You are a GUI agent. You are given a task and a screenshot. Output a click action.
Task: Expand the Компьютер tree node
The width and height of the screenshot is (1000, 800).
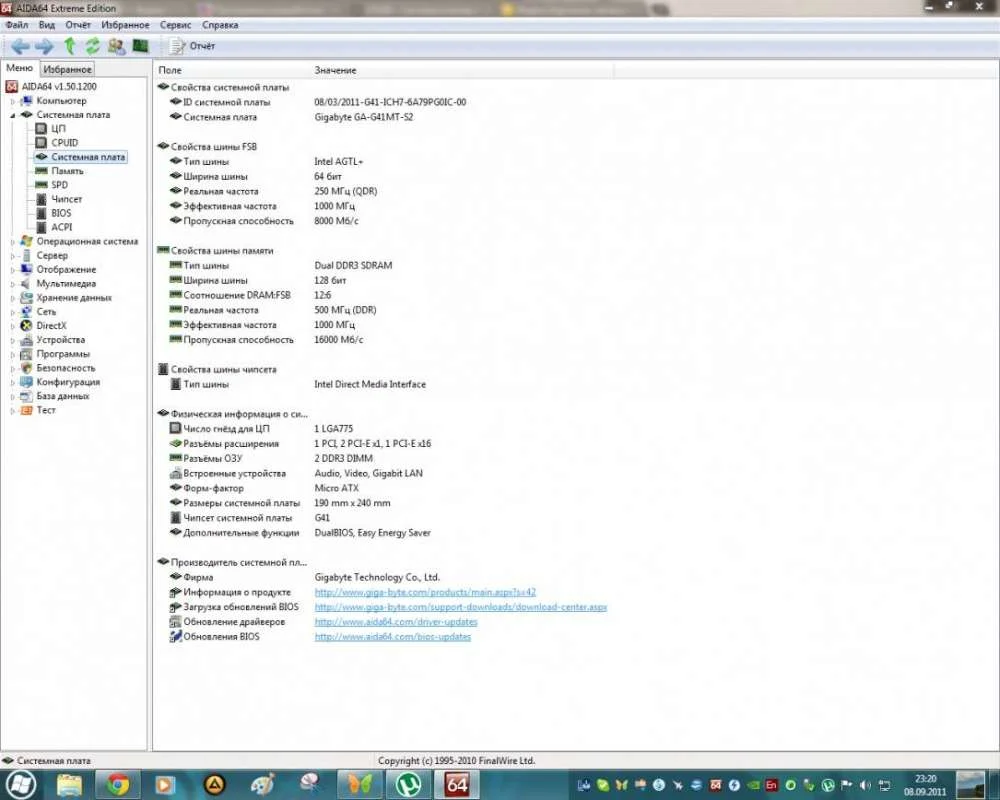(12, 101)
